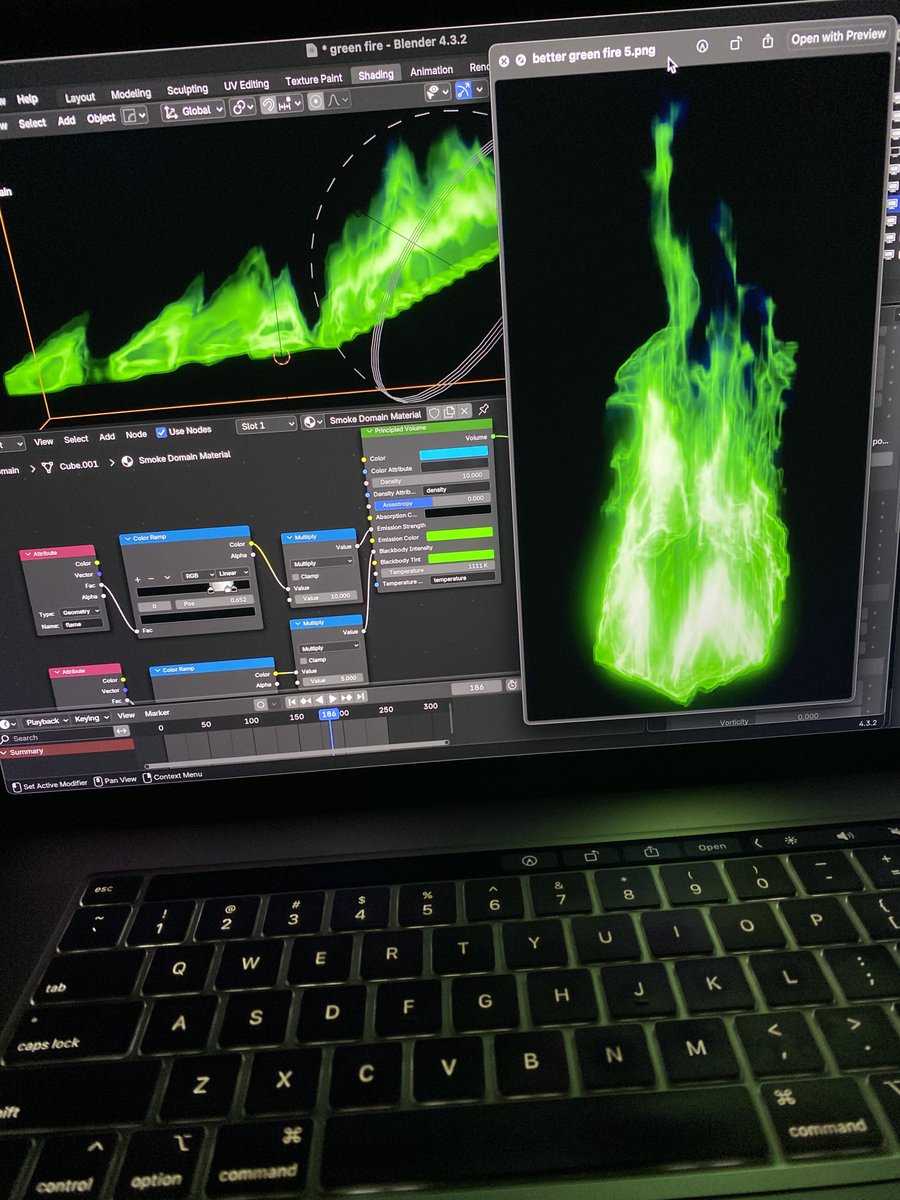Switch to the Sculpting workspace tab
This screenshot has width=900, height=1200.
[x=187, y=90]
